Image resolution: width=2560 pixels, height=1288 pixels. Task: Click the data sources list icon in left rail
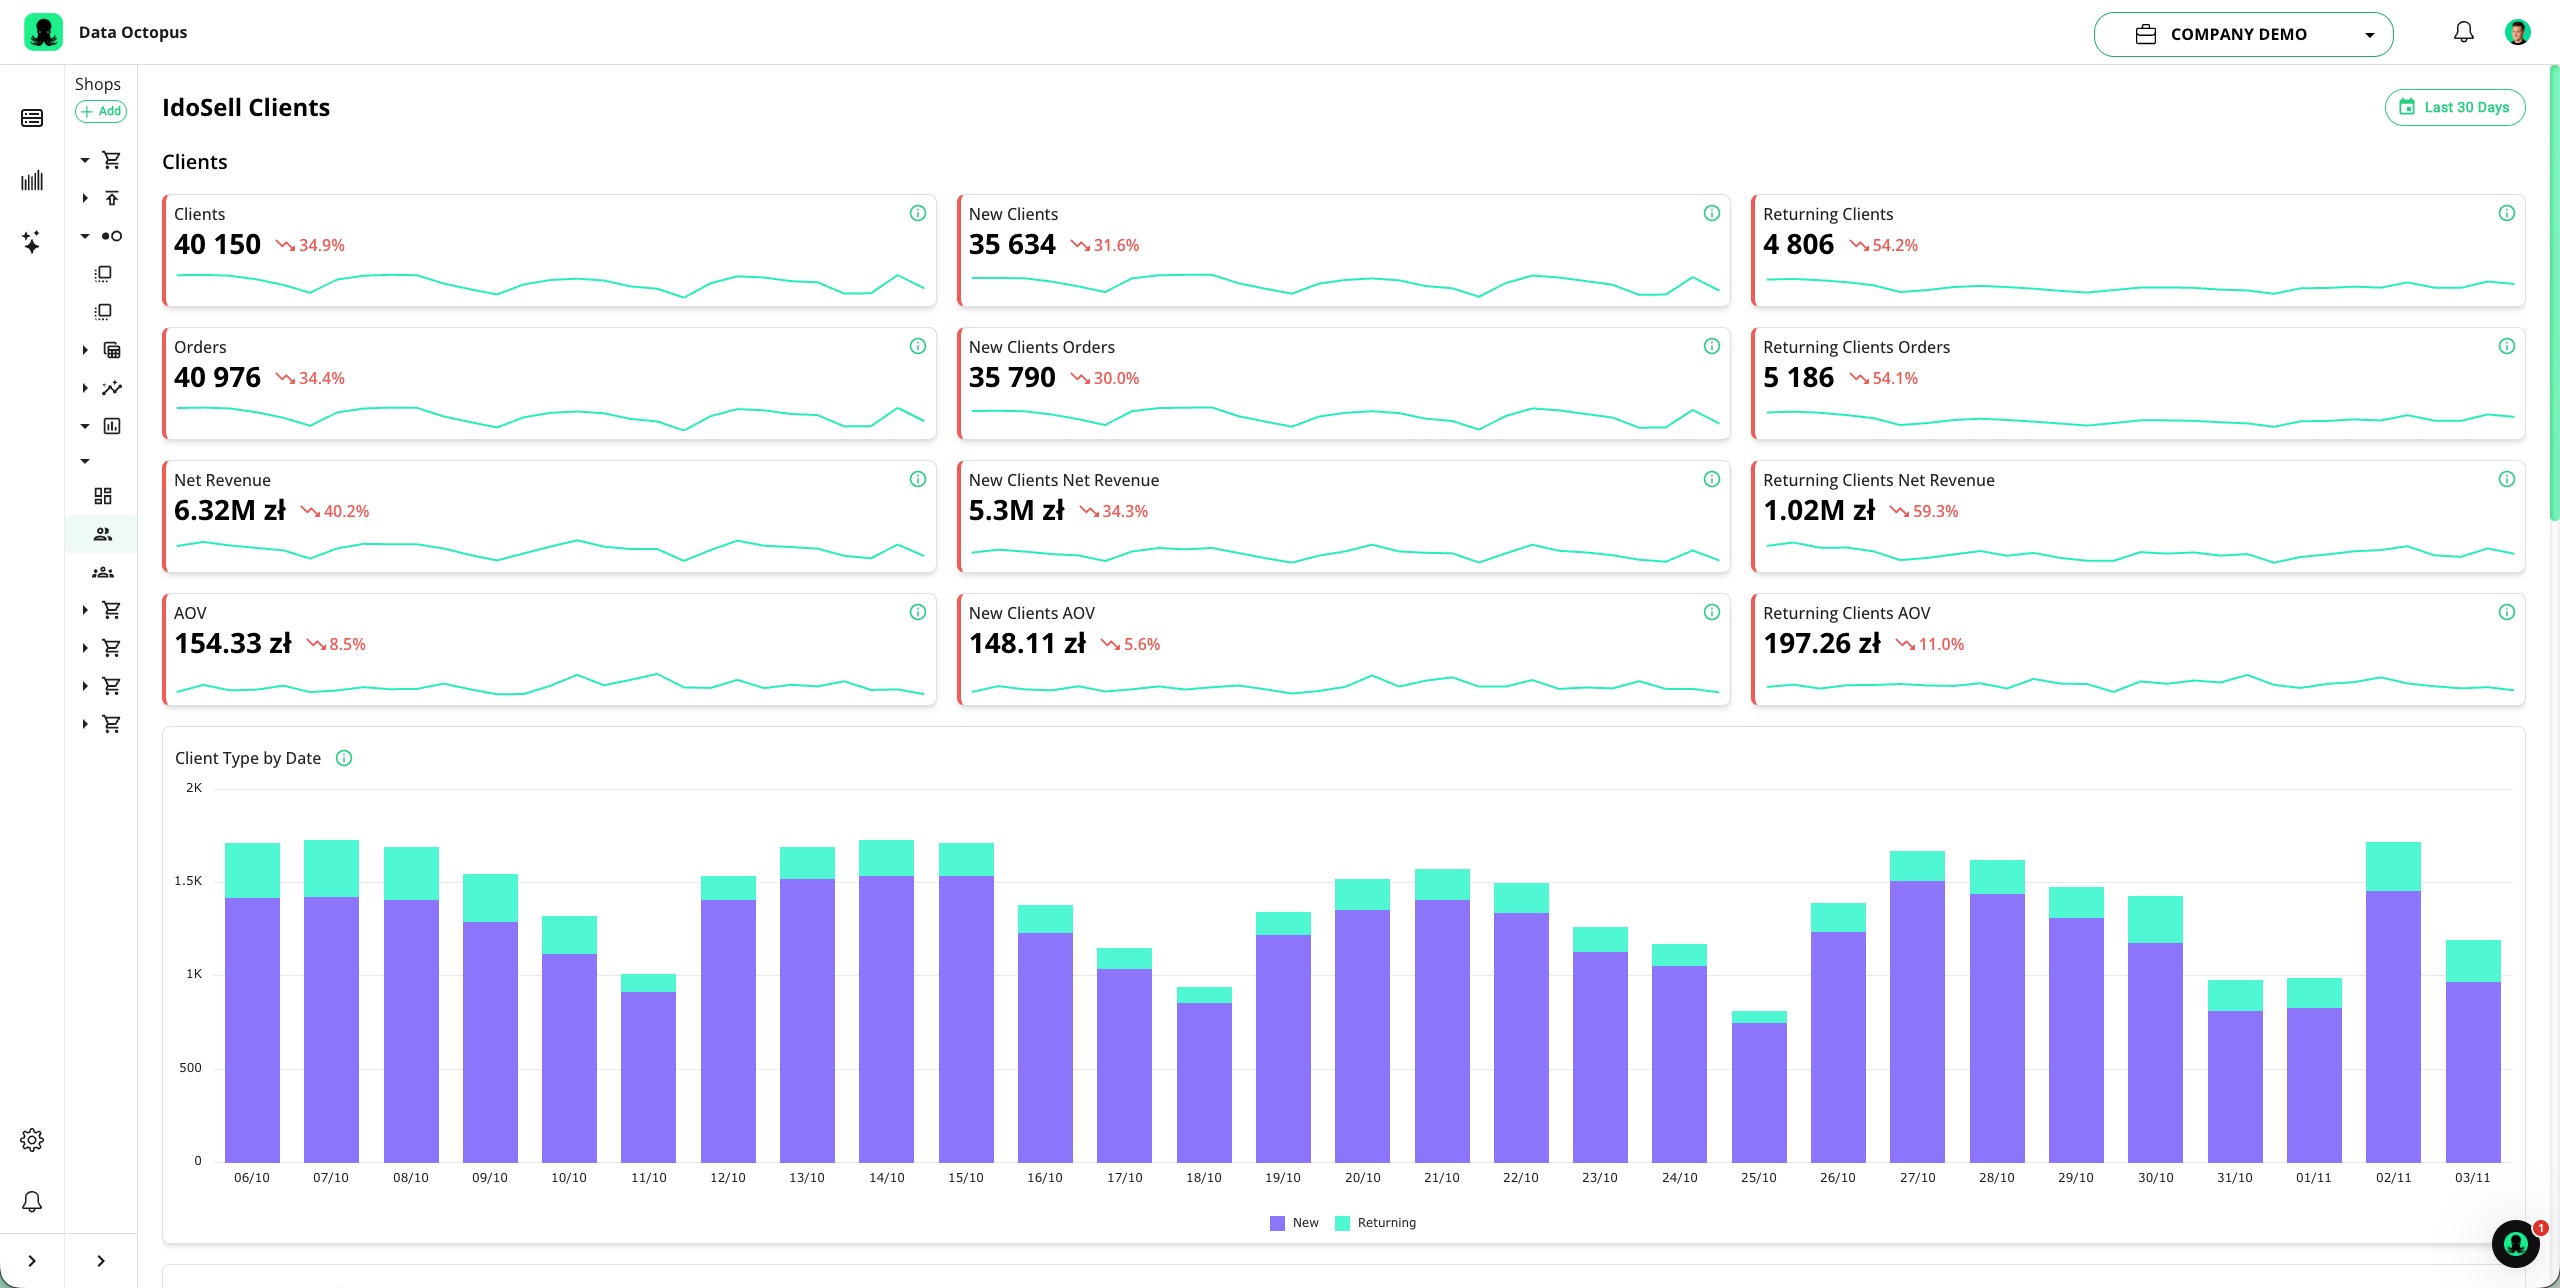[32, 118]
